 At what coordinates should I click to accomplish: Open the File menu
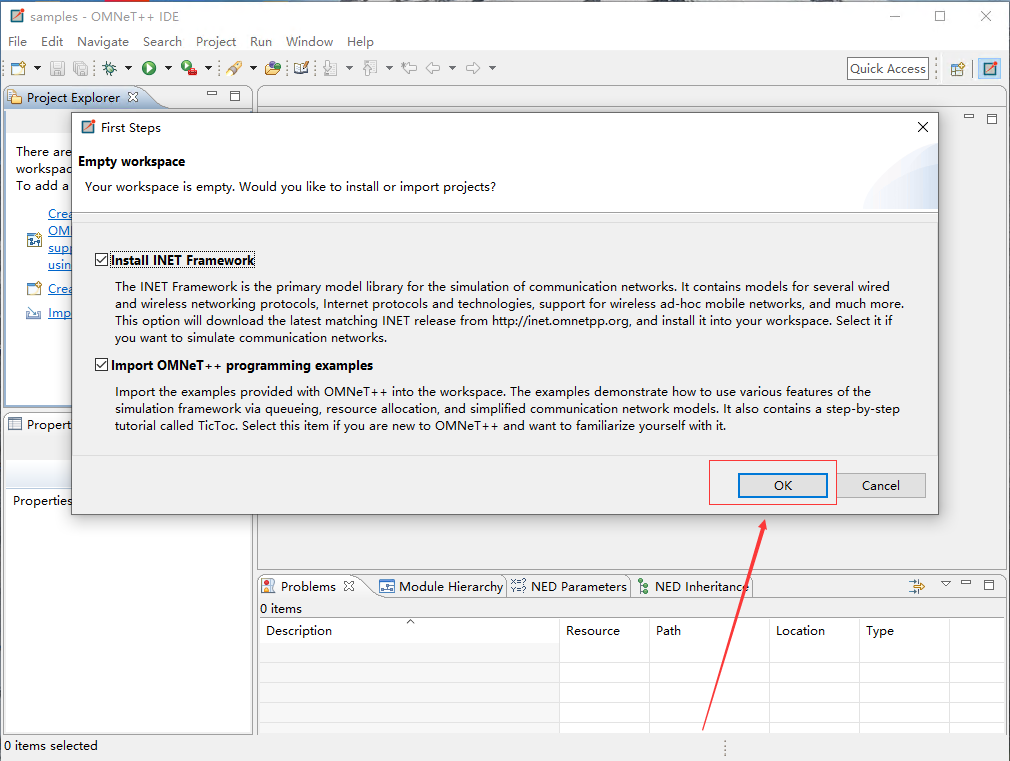pyautogui.click(x=17, y=41)
